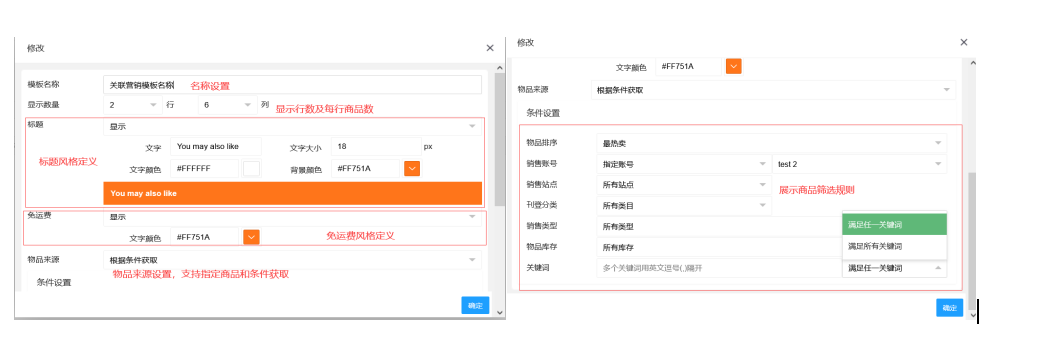This screenshot has height=362, width=1050.
Task: Open the 销售类型 dropdown showing 所有类型
Action: click(719, 227)
